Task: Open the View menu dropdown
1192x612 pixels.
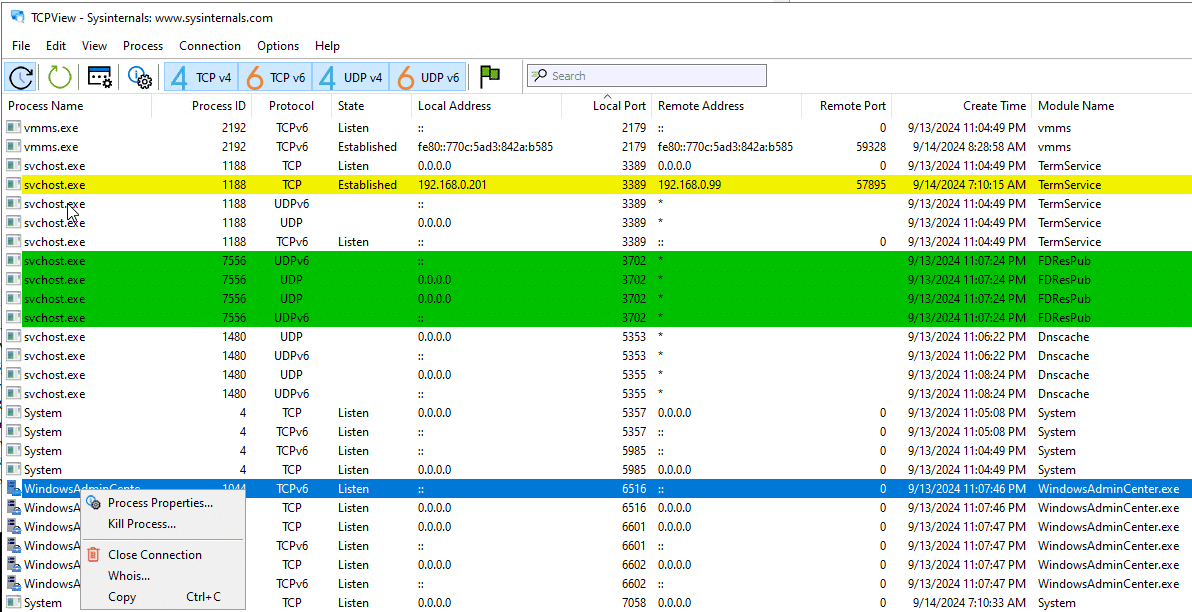Action: (x=94, y=46)
